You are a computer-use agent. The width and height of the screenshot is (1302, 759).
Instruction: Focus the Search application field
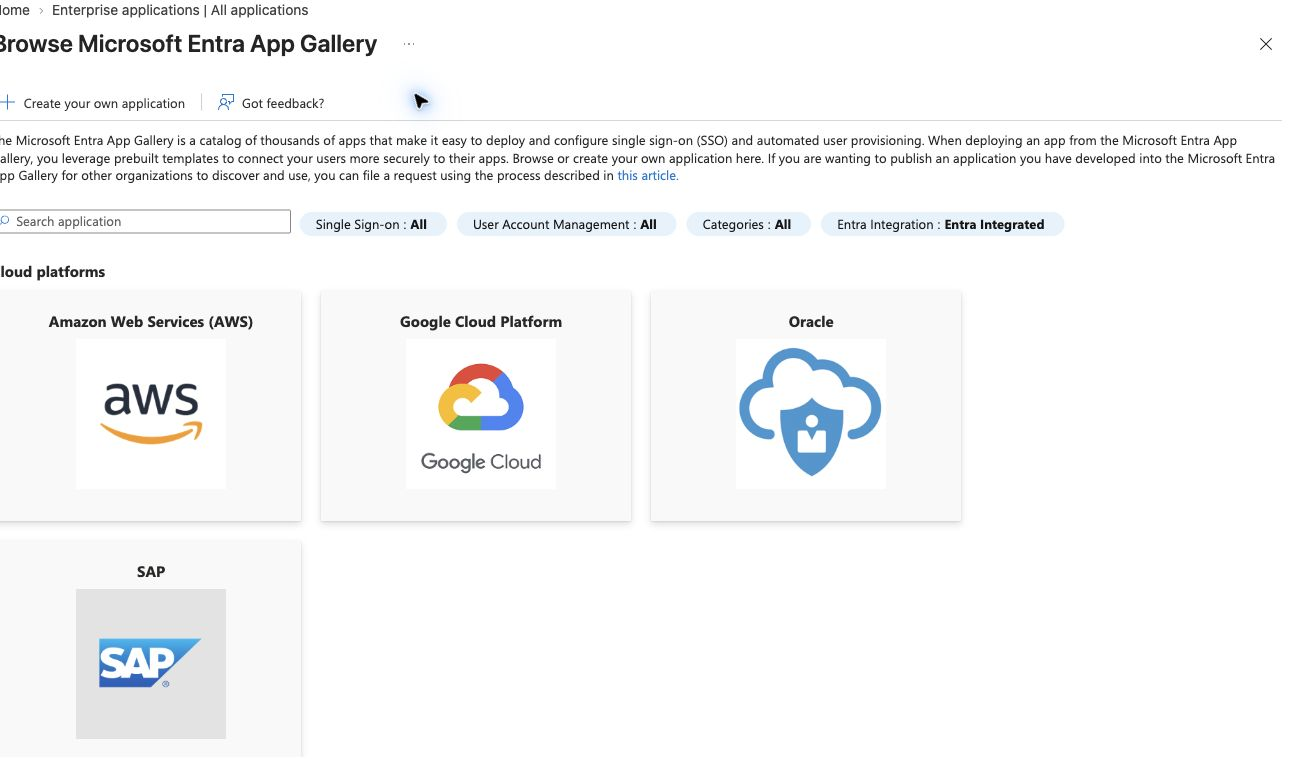coord(145,221)
